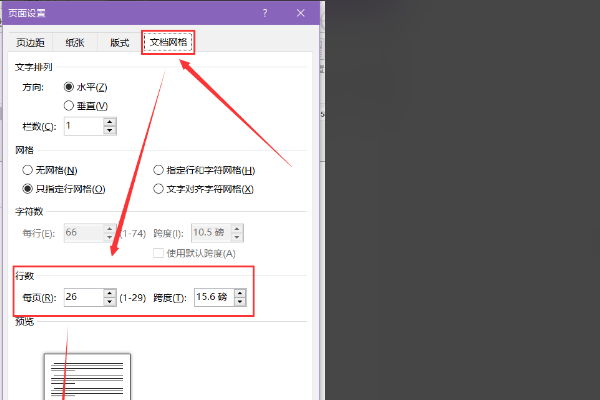The width and height of the screenshot is (600, 400).
Task: Switch to 纸张 tab
Action: (x=75, y=42)
